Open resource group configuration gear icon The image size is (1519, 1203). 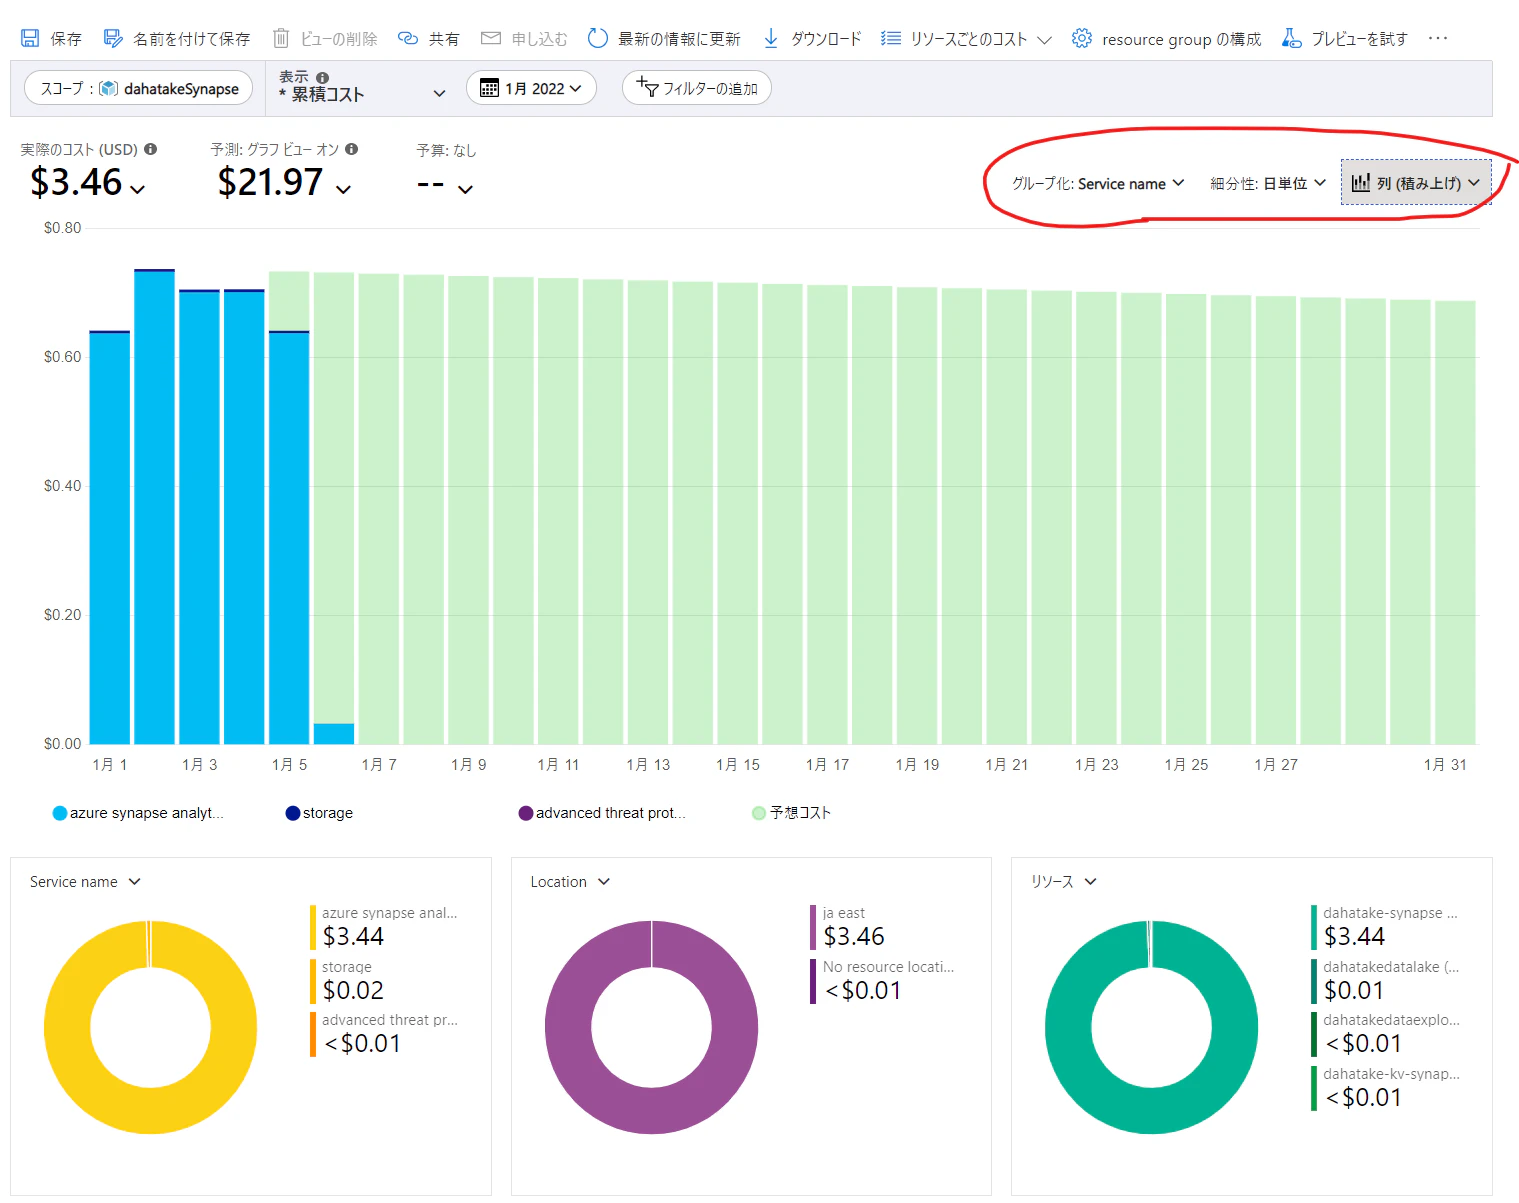click(1081, 38)
